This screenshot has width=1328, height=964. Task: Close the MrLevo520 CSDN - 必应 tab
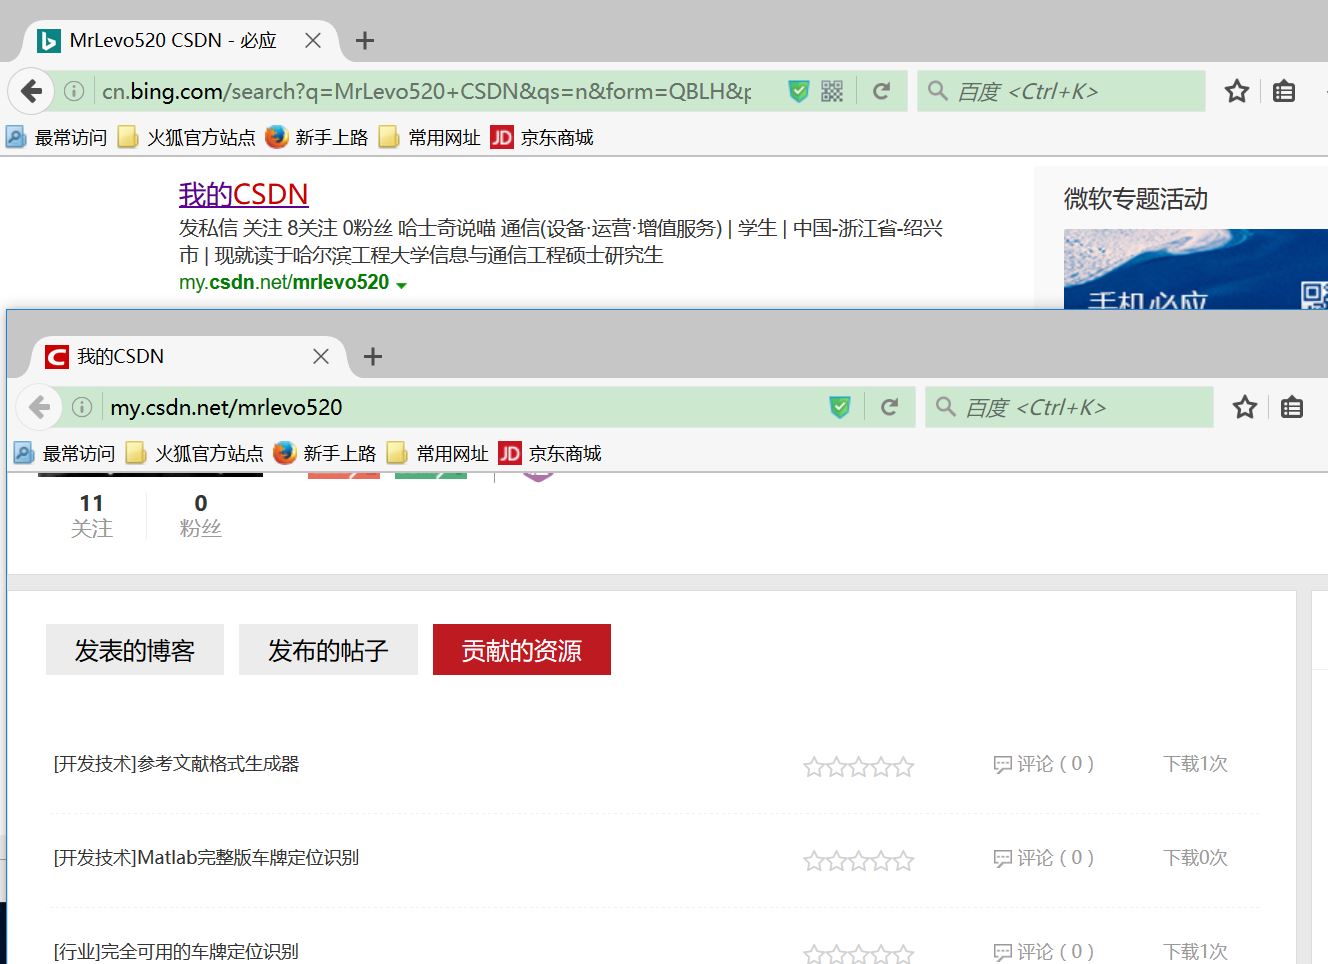click(x=313, y=41)
